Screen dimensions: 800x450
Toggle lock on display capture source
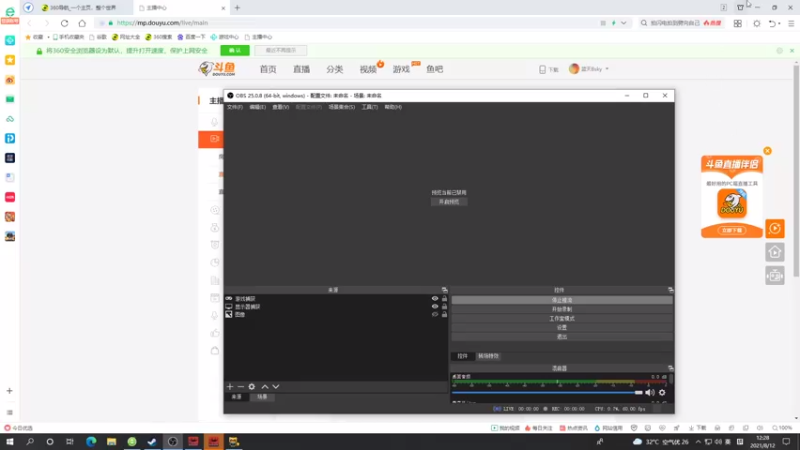click(444, 307)
